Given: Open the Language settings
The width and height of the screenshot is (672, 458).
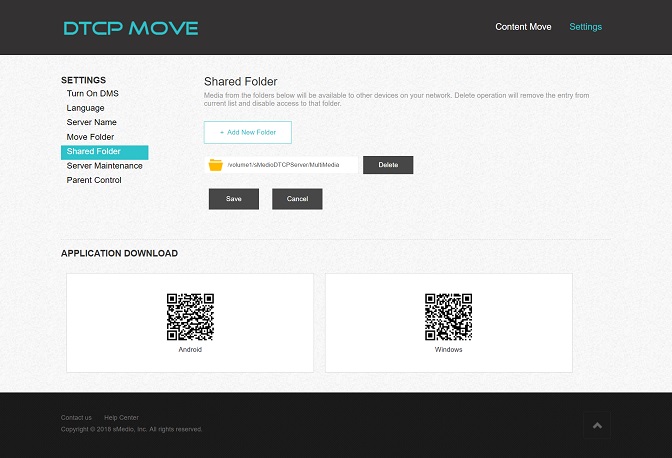Looking at the screenshot, I should pos(85,108).
